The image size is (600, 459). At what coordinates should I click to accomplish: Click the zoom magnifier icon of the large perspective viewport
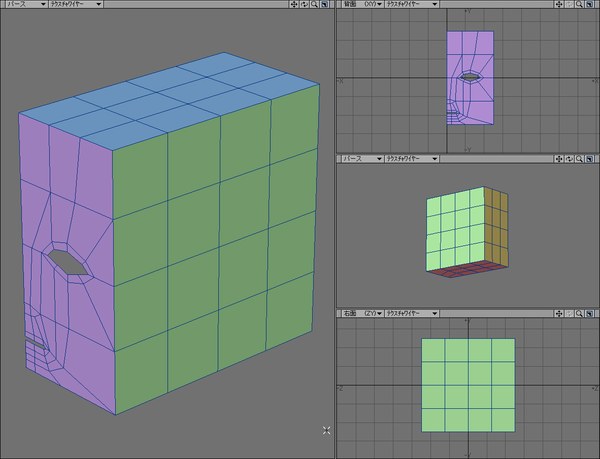(x=314, y=4)
